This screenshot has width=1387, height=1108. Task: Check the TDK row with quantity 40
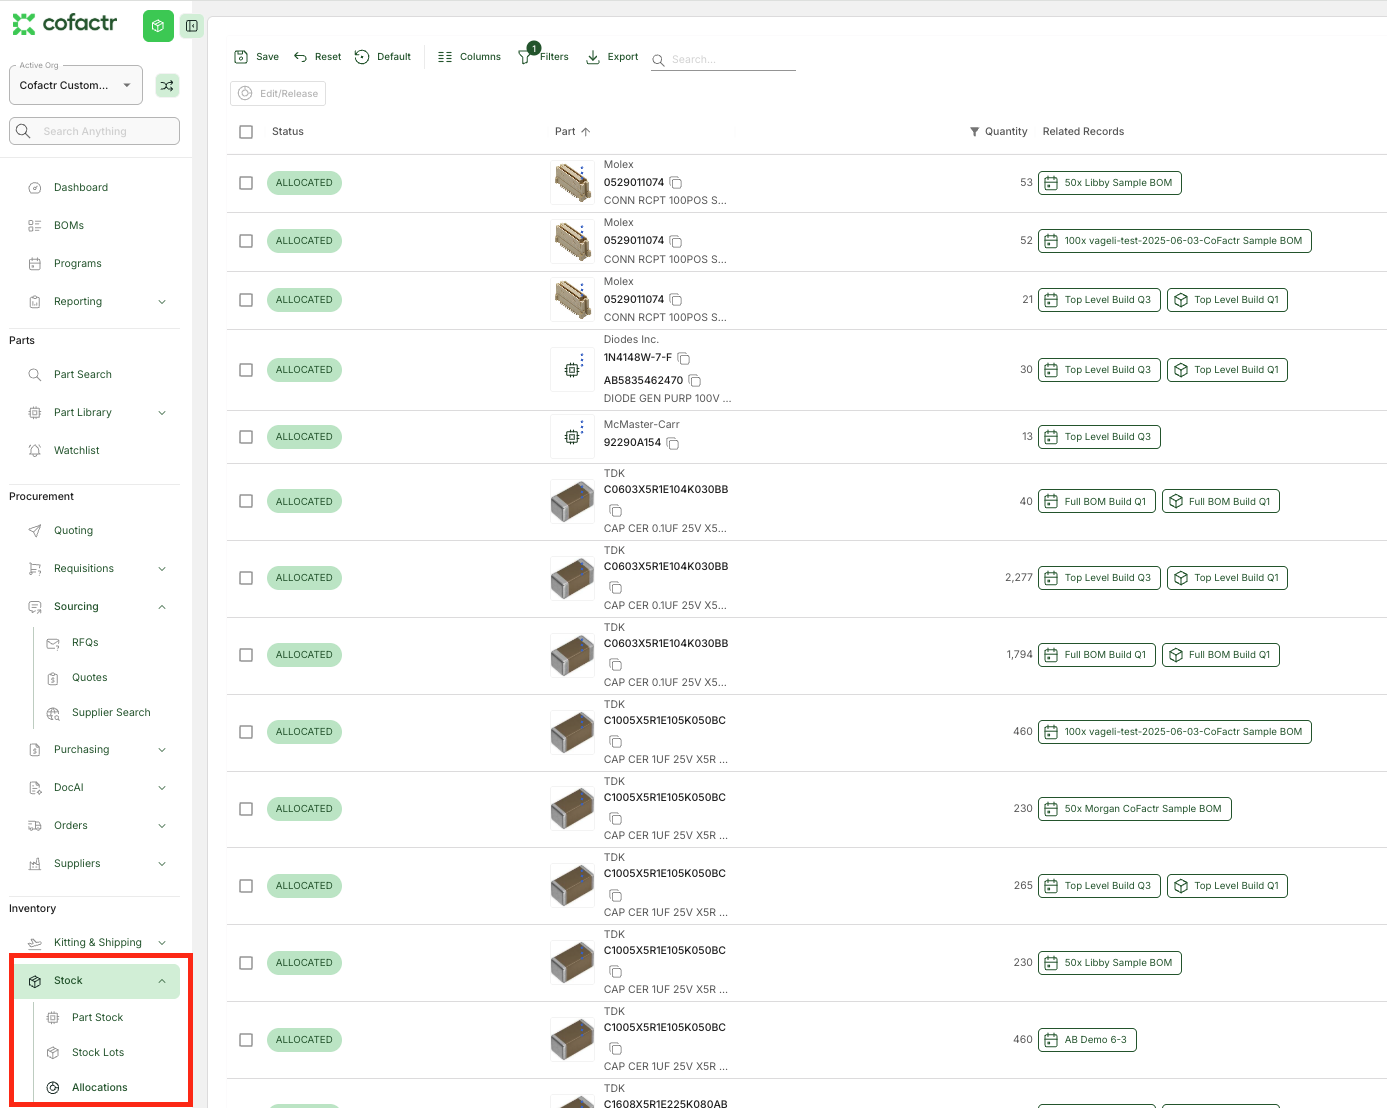(246, 502)
